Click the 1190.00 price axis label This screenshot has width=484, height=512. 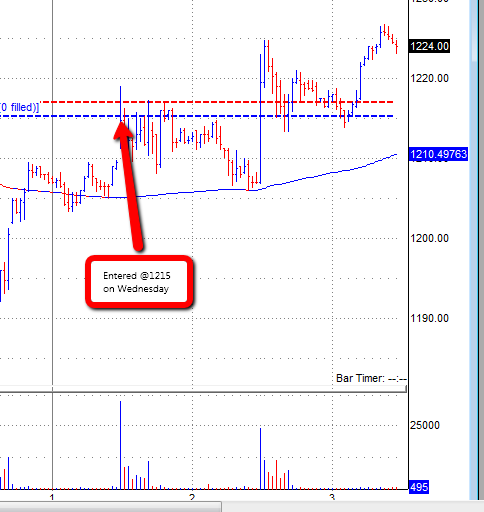point(429,318)
